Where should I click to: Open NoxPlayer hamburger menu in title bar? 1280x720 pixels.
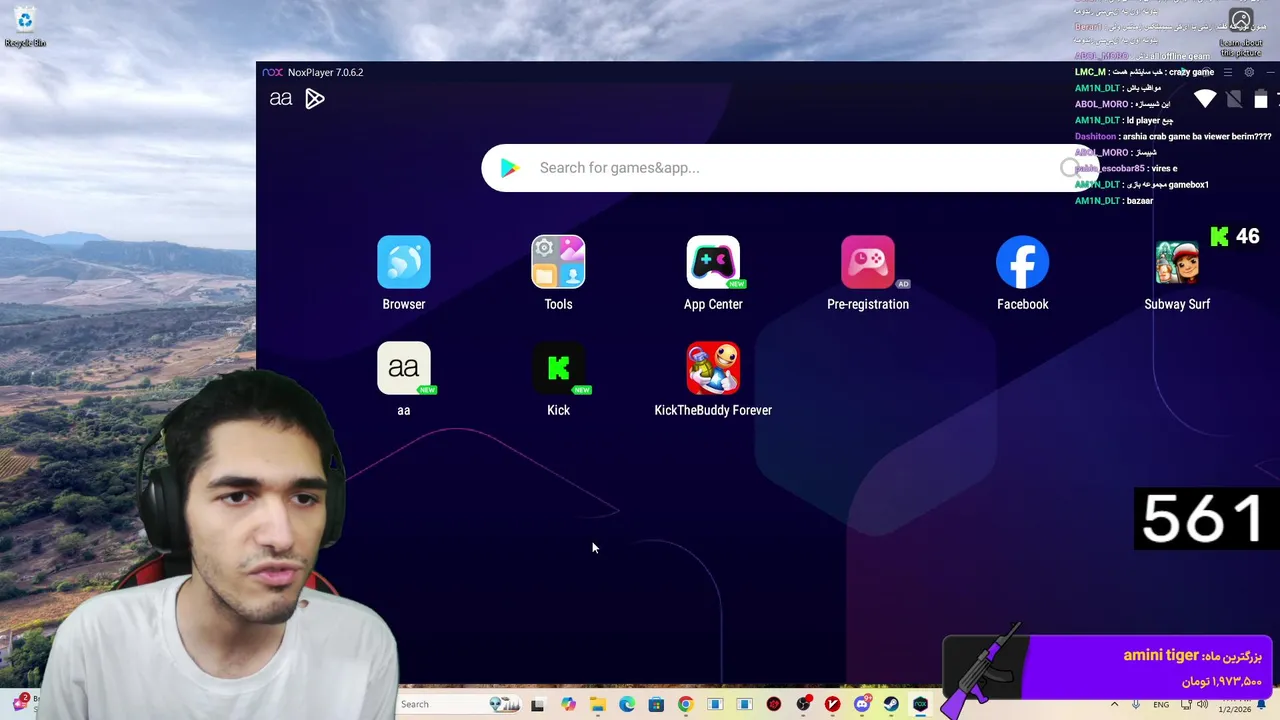coord(1228,72)
